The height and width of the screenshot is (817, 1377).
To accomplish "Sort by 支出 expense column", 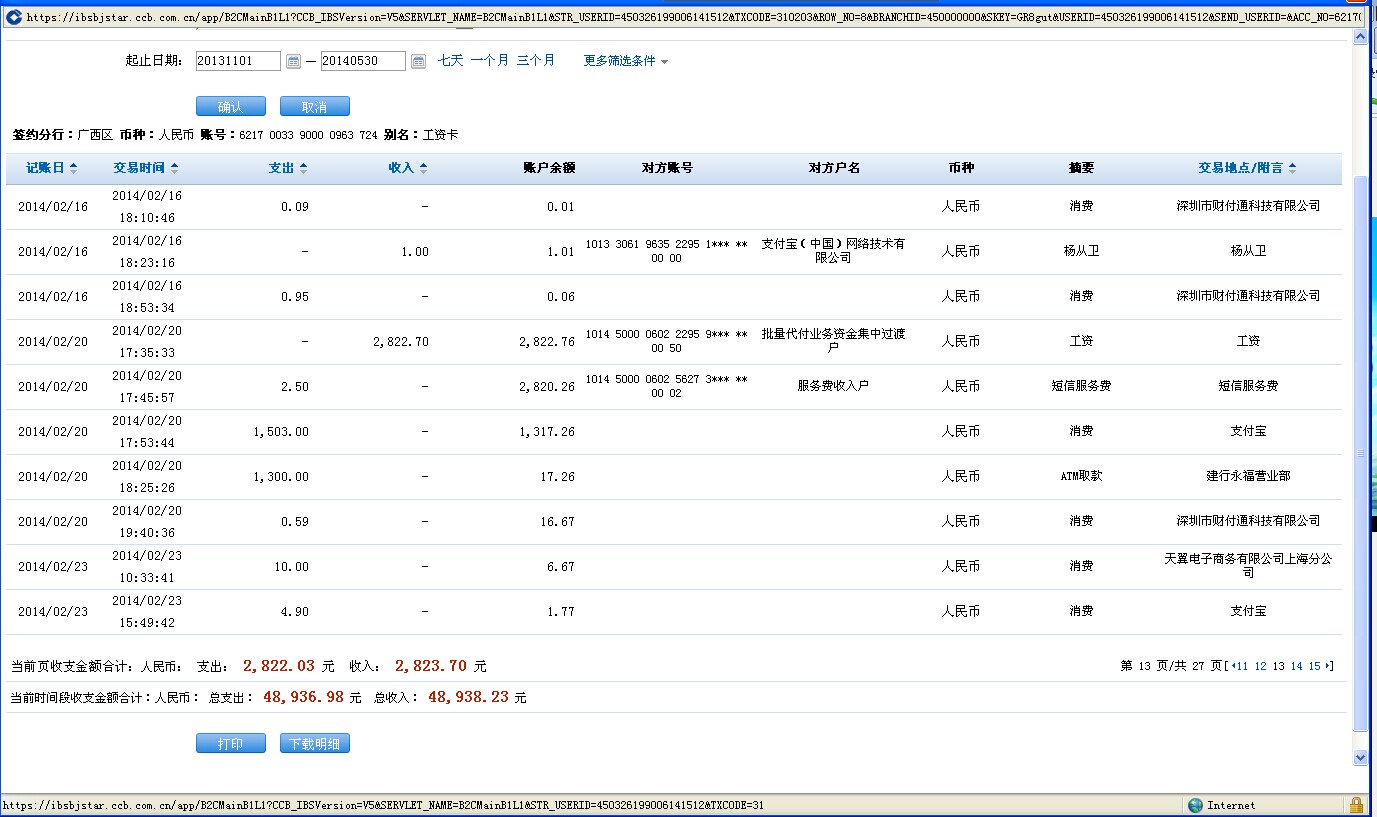I will (288, 168).
